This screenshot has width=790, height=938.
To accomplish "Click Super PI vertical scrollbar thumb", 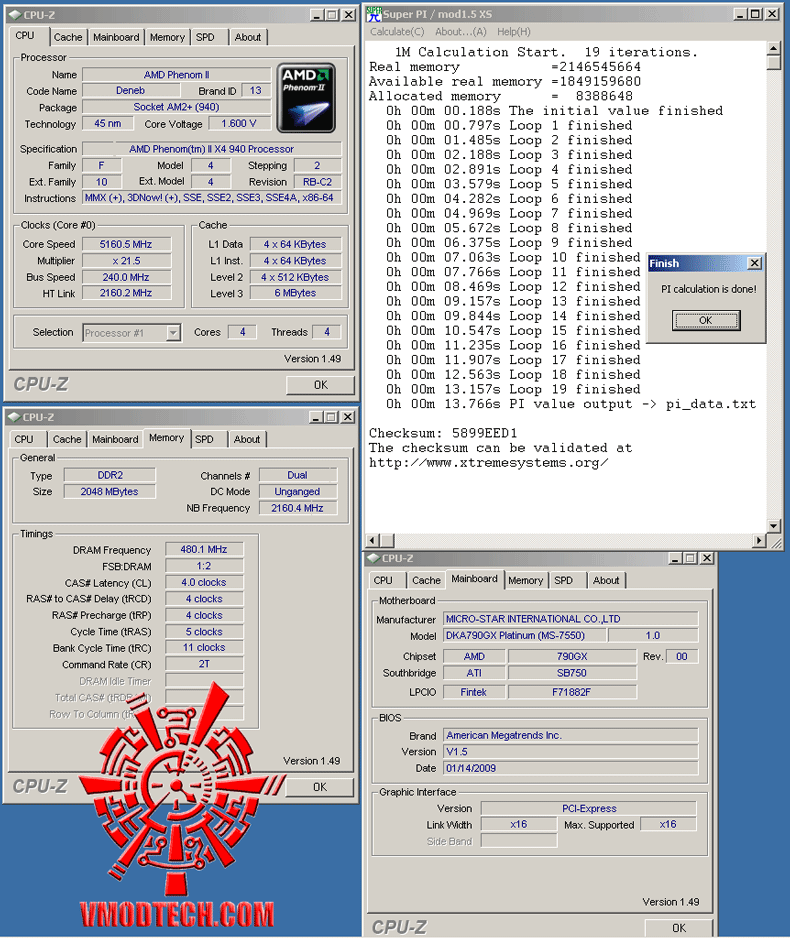I will point(773,62).
